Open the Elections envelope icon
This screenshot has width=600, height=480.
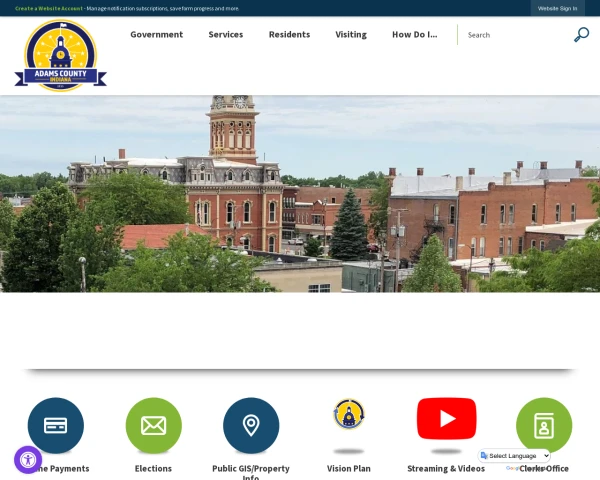pyautogui.click(x=153, y=425)
